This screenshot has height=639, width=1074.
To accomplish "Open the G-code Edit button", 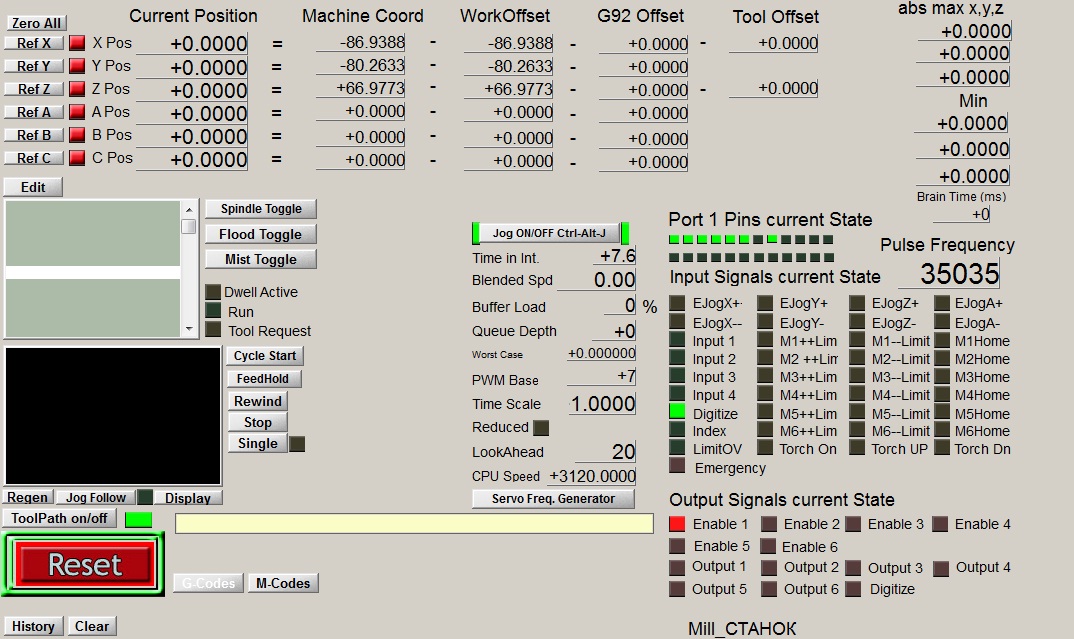I will click(33, 187).
